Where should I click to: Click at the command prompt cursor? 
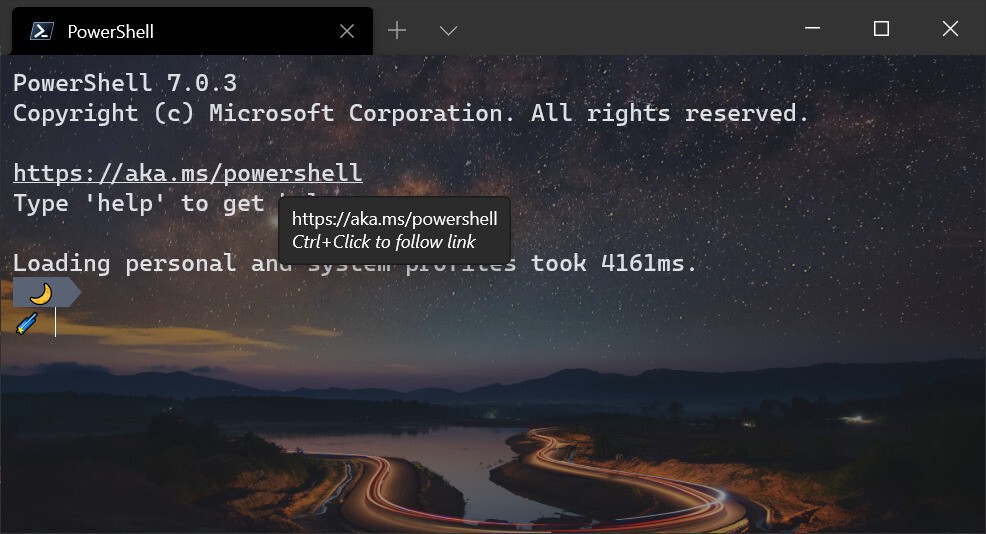click(55, 323)
